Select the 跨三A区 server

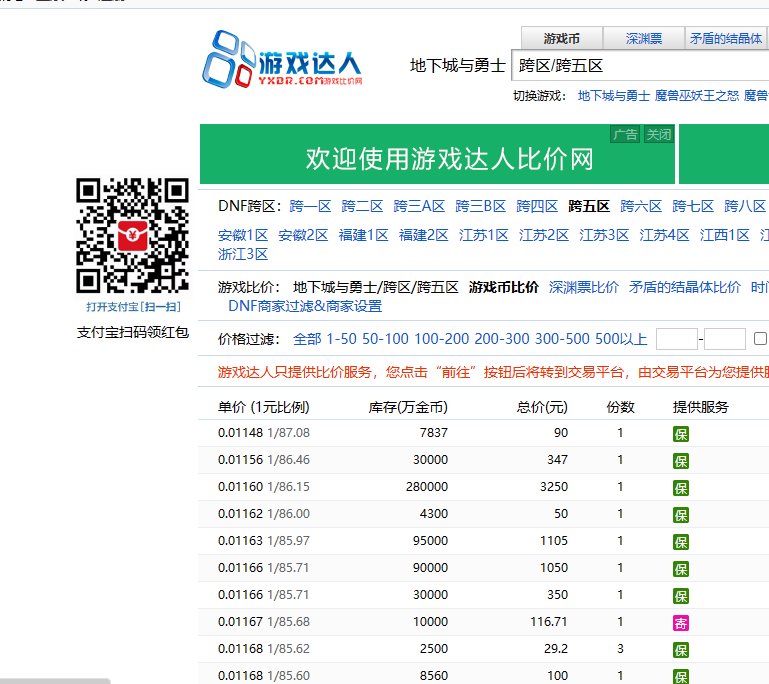pyautogui.click(x=419, y=206)
